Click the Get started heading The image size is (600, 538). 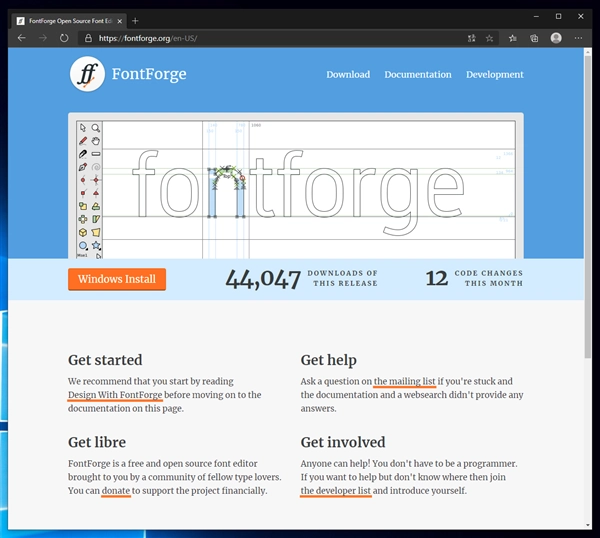point(105,360)
